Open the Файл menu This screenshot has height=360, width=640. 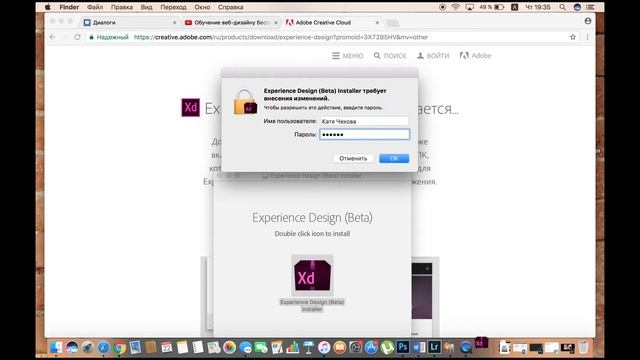tap(95, 7)
